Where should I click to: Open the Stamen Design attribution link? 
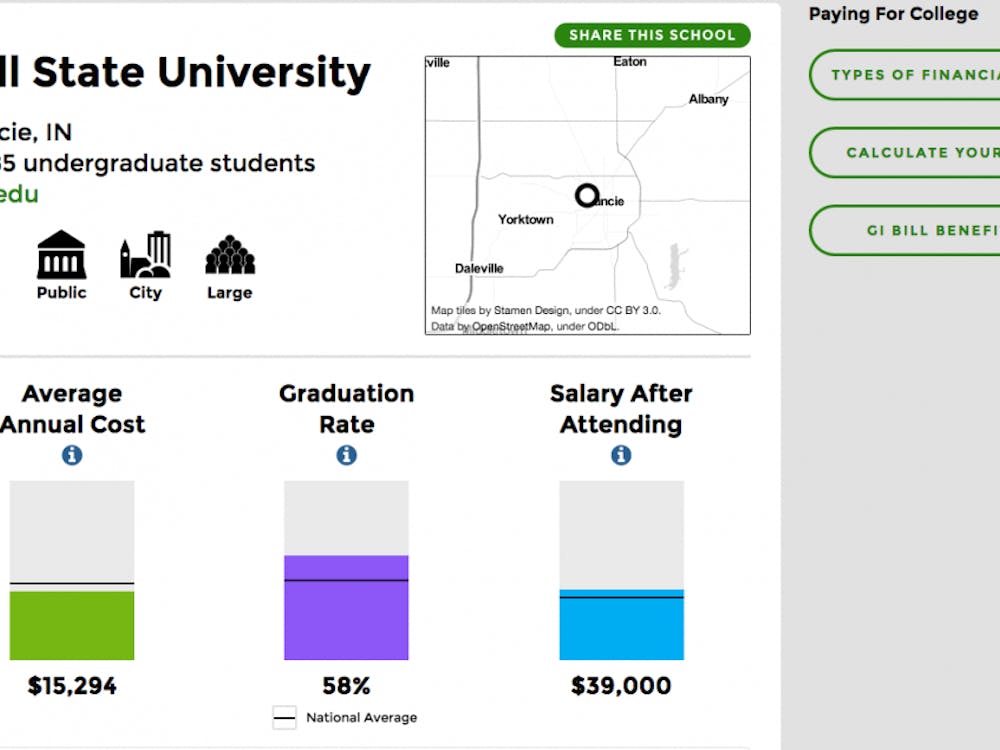point(525,310)
